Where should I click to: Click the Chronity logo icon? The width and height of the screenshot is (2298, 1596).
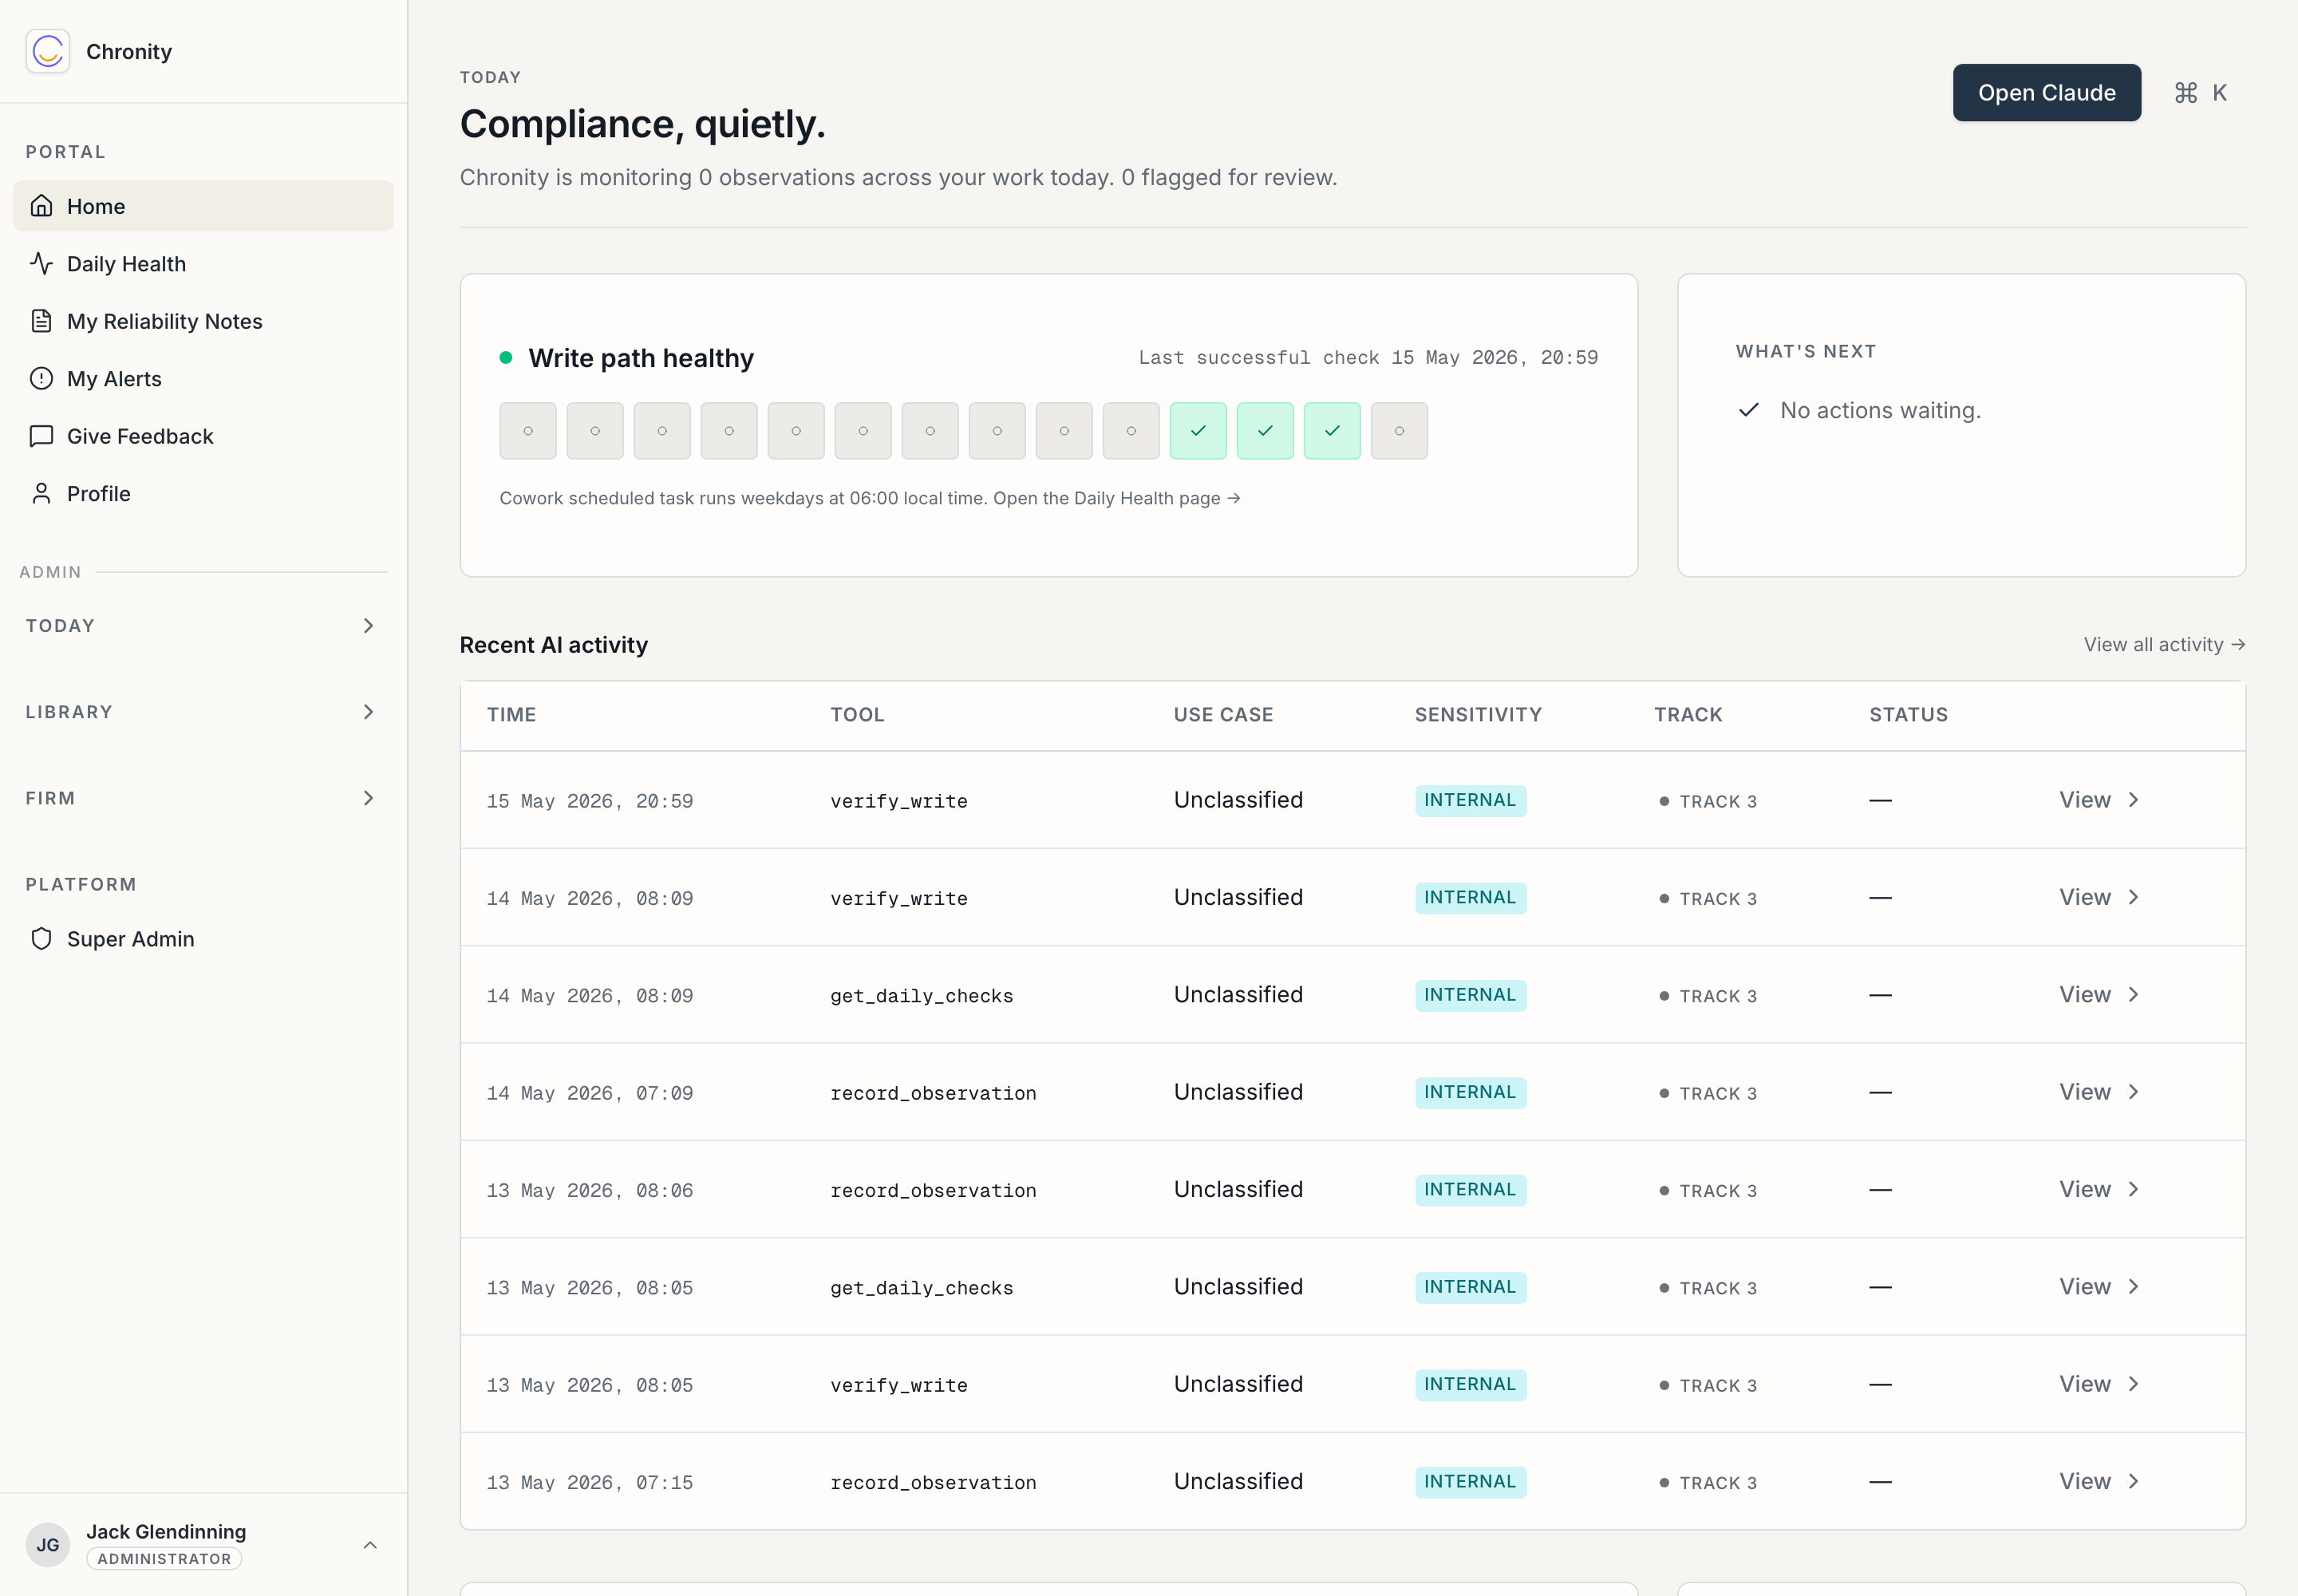[48, 51]
